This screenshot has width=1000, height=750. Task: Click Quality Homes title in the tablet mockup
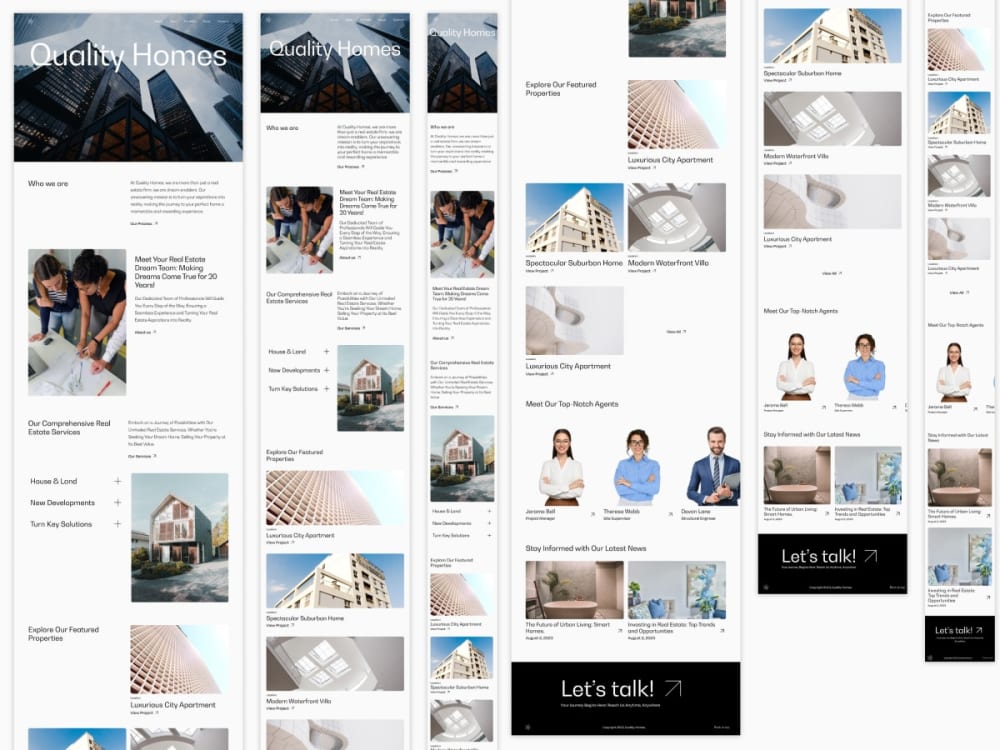tap(335, 49)
